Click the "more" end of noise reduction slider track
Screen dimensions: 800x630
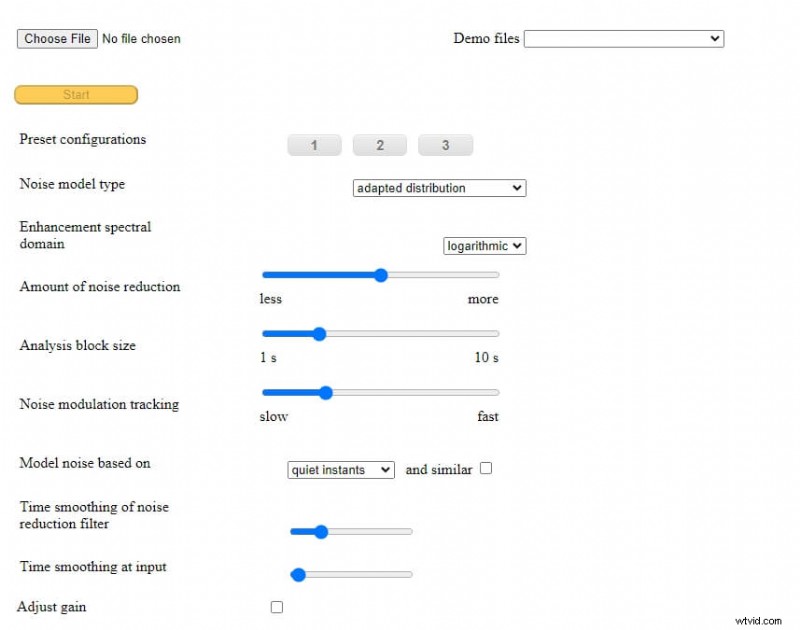pos(494,275)
